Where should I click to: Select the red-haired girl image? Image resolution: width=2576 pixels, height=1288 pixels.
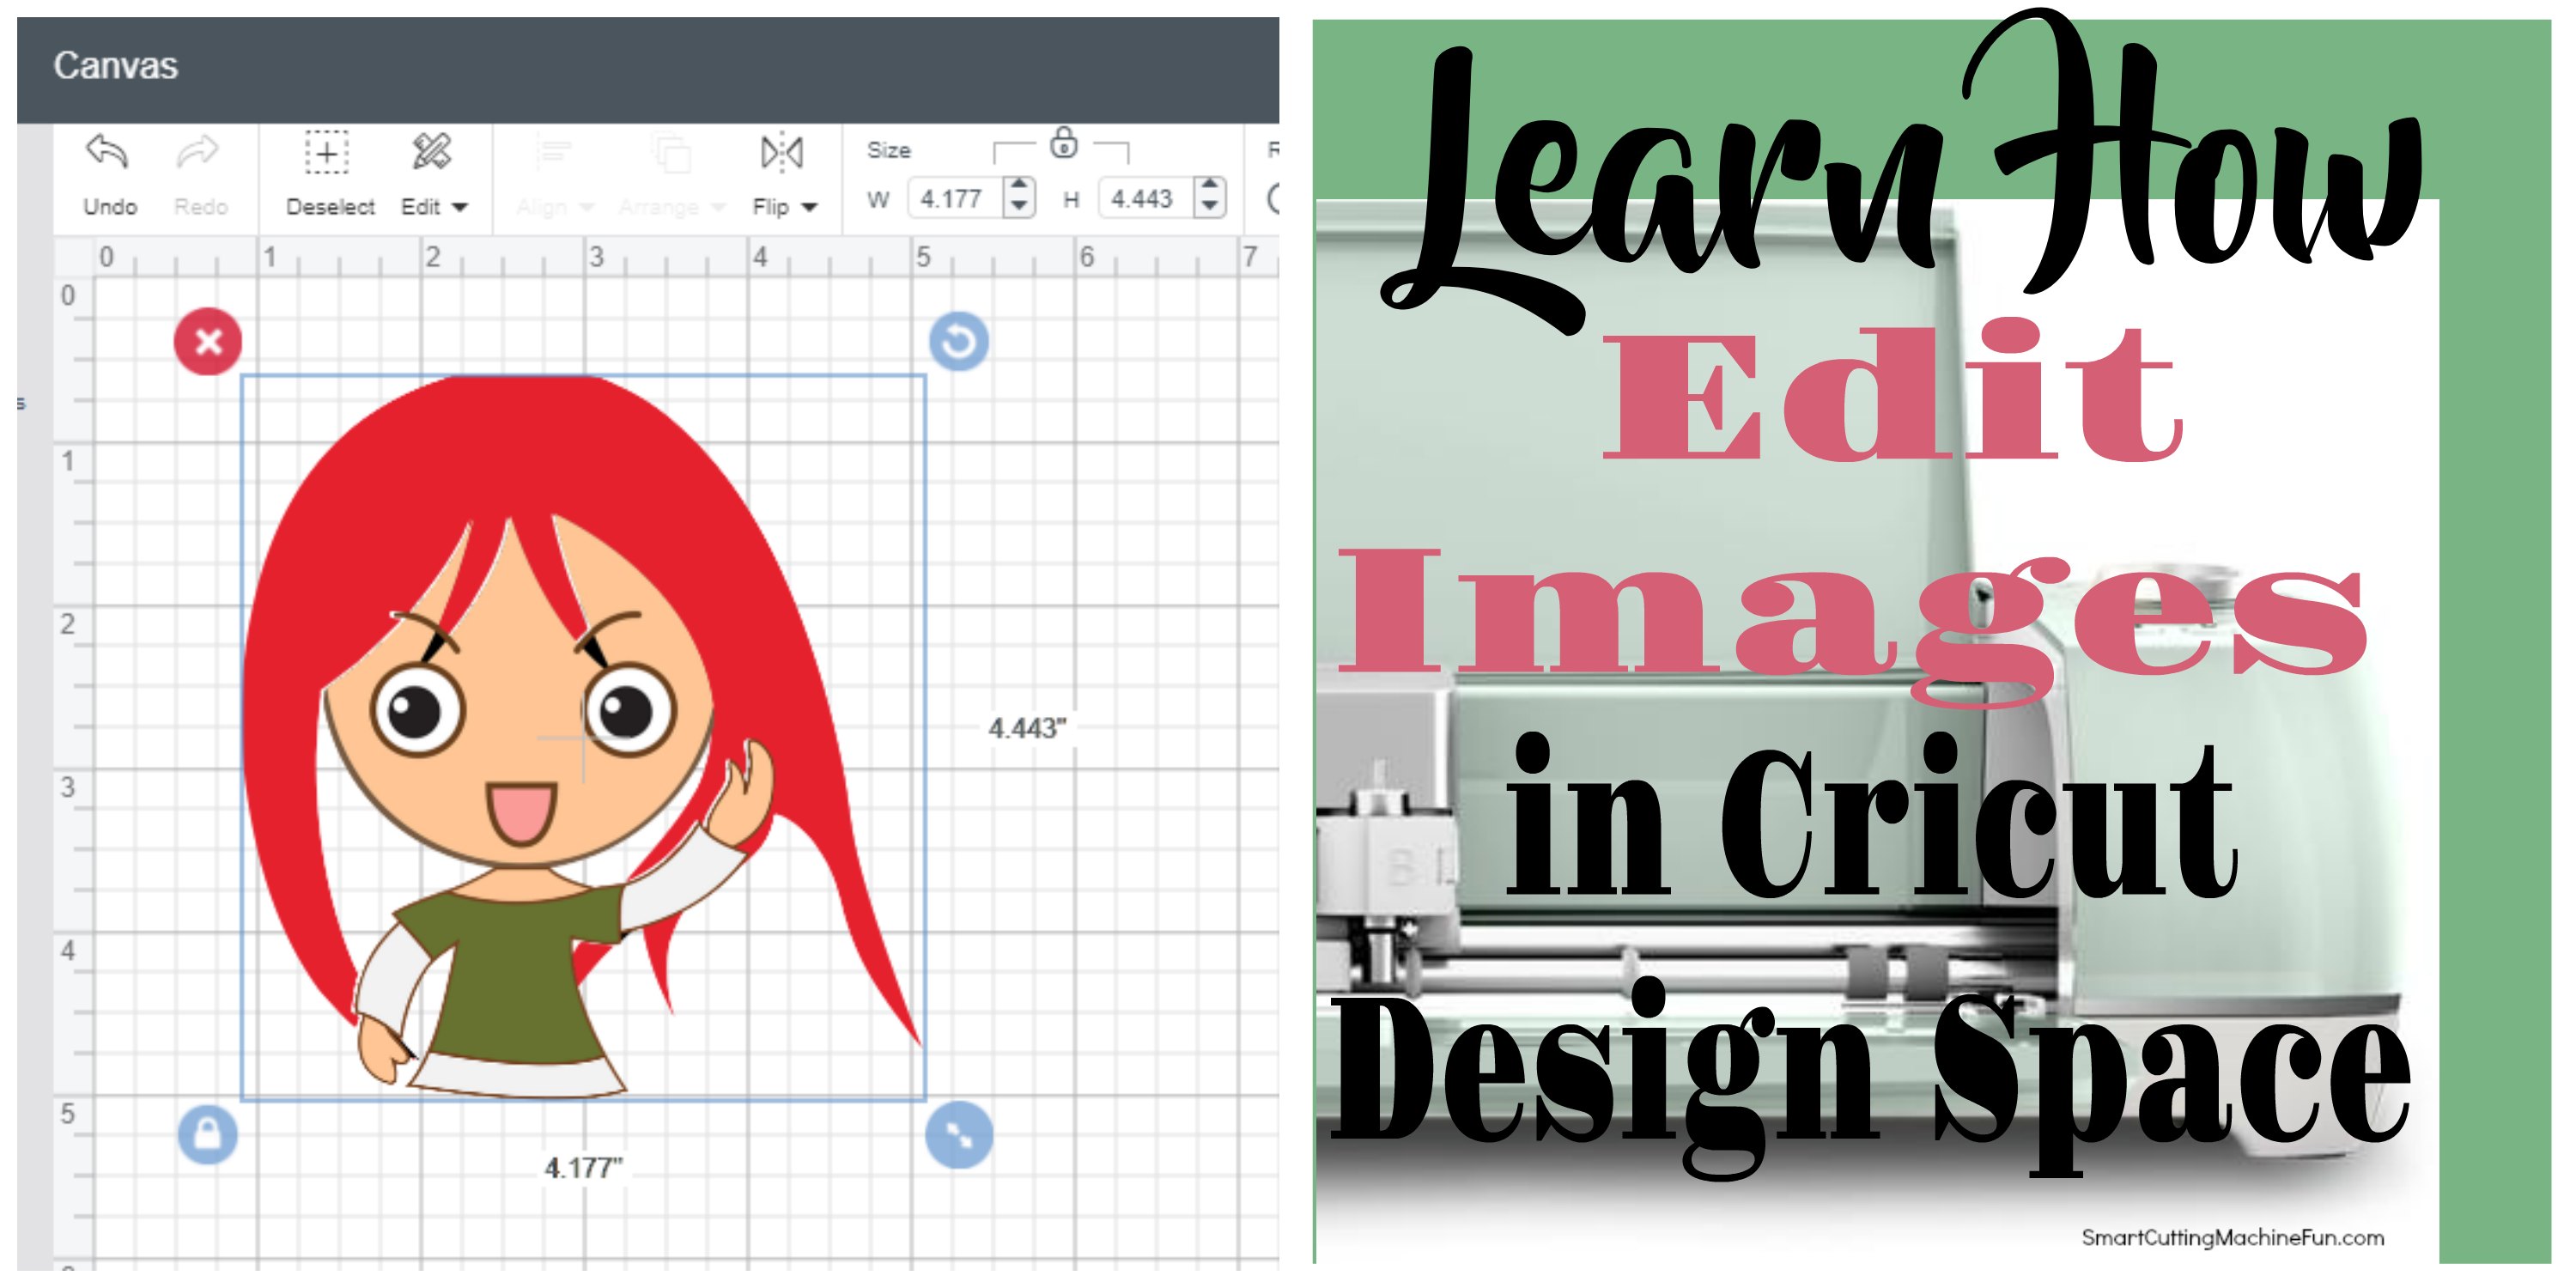pyautogui.click(x=582, y=737)
